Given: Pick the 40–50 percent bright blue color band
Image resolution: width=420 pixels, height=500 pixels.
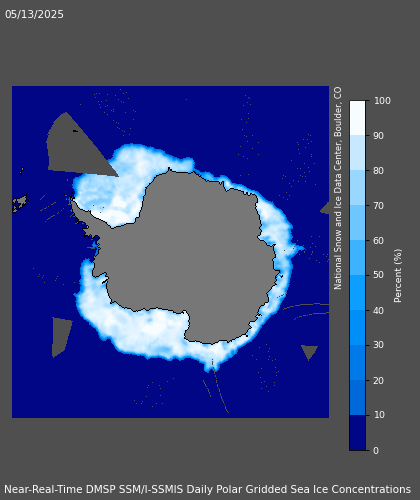Looking at the screenshot, I should point(358,292).
